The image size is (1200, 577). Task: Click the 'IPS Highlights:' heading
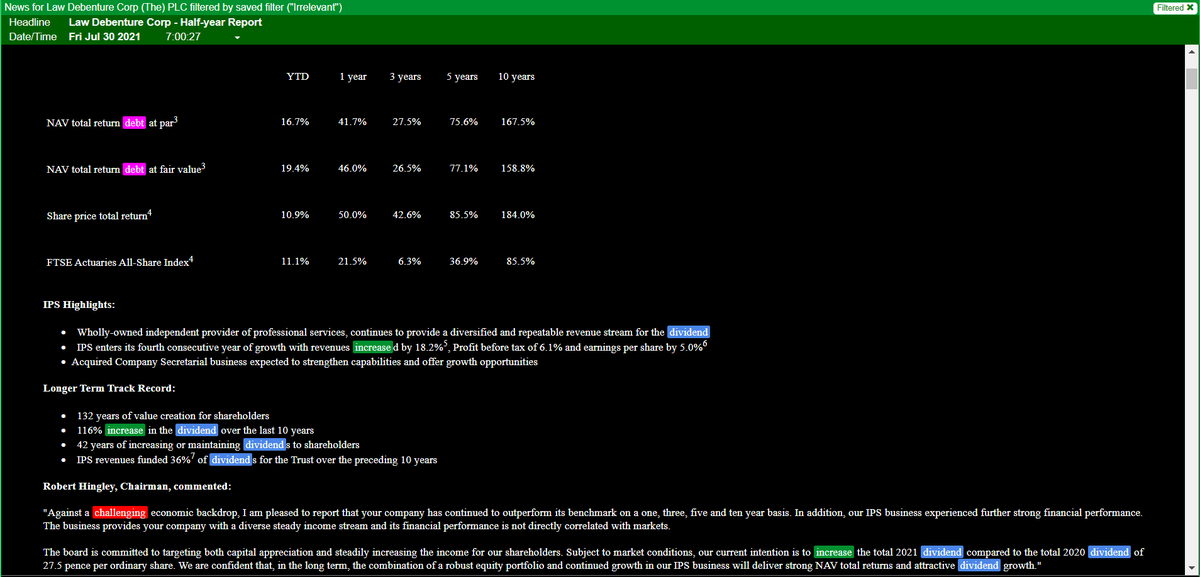pyautogui.click(x=78, y=304)
